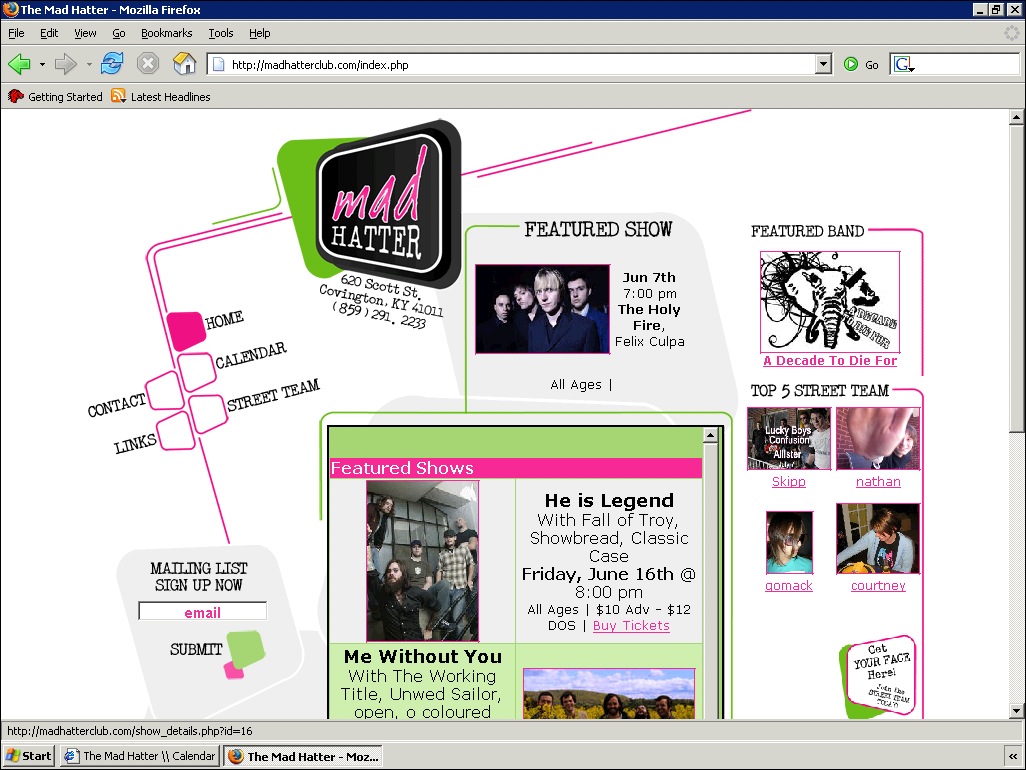Open The Holy Fire featured show photo

click(542, 309)
